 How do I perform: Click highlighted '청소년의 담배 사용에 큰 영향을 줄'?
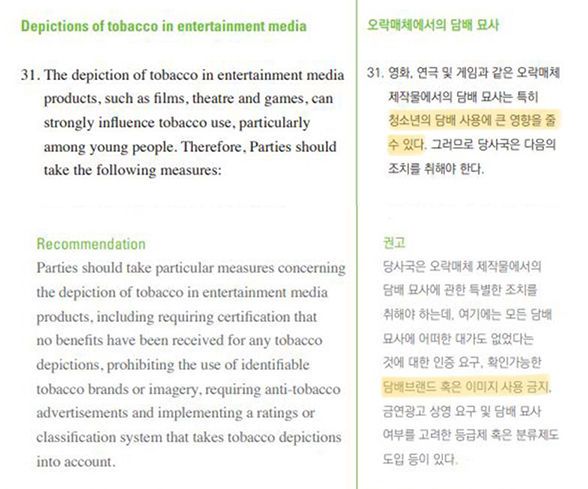[472, 120]
